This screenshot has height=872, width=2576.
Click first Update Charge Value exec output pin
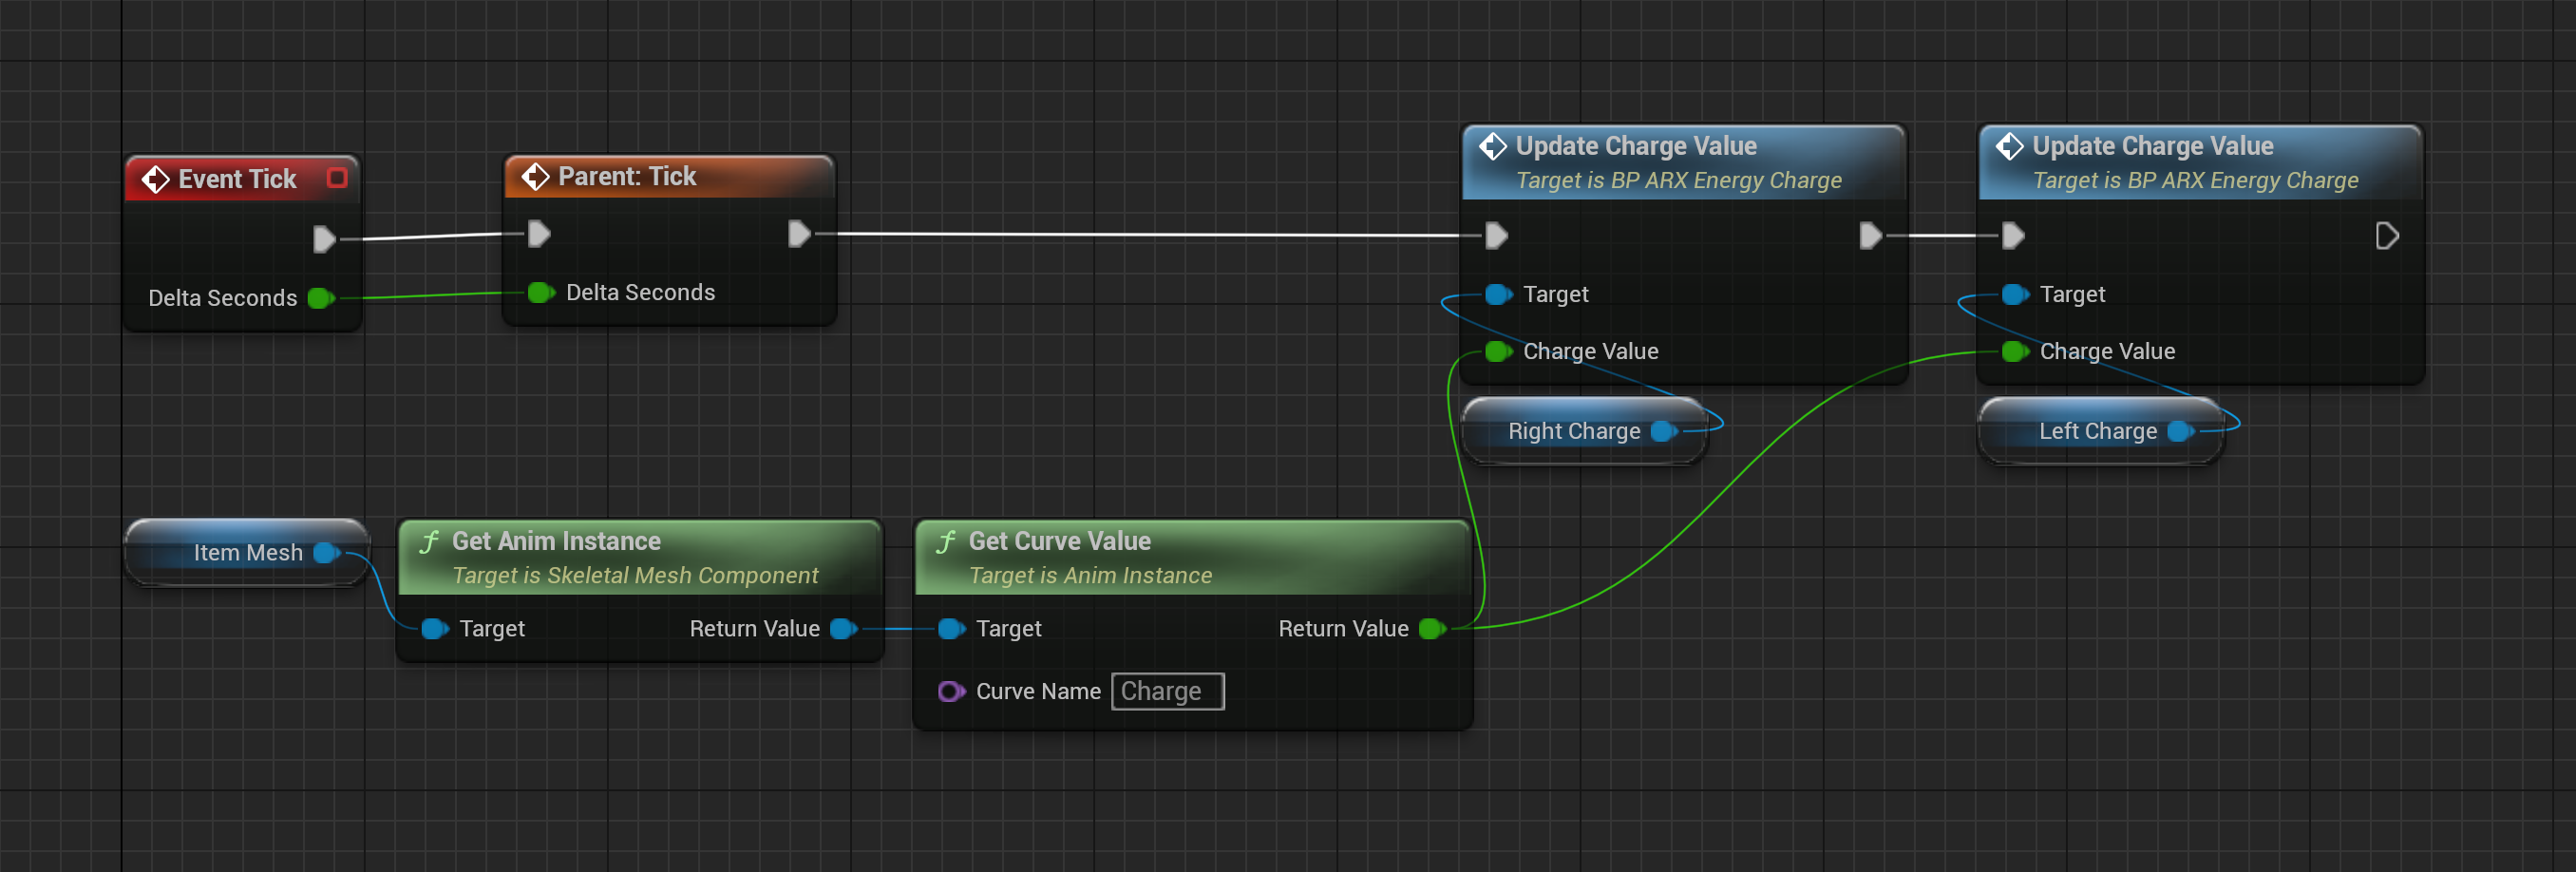pos(1870,237)
